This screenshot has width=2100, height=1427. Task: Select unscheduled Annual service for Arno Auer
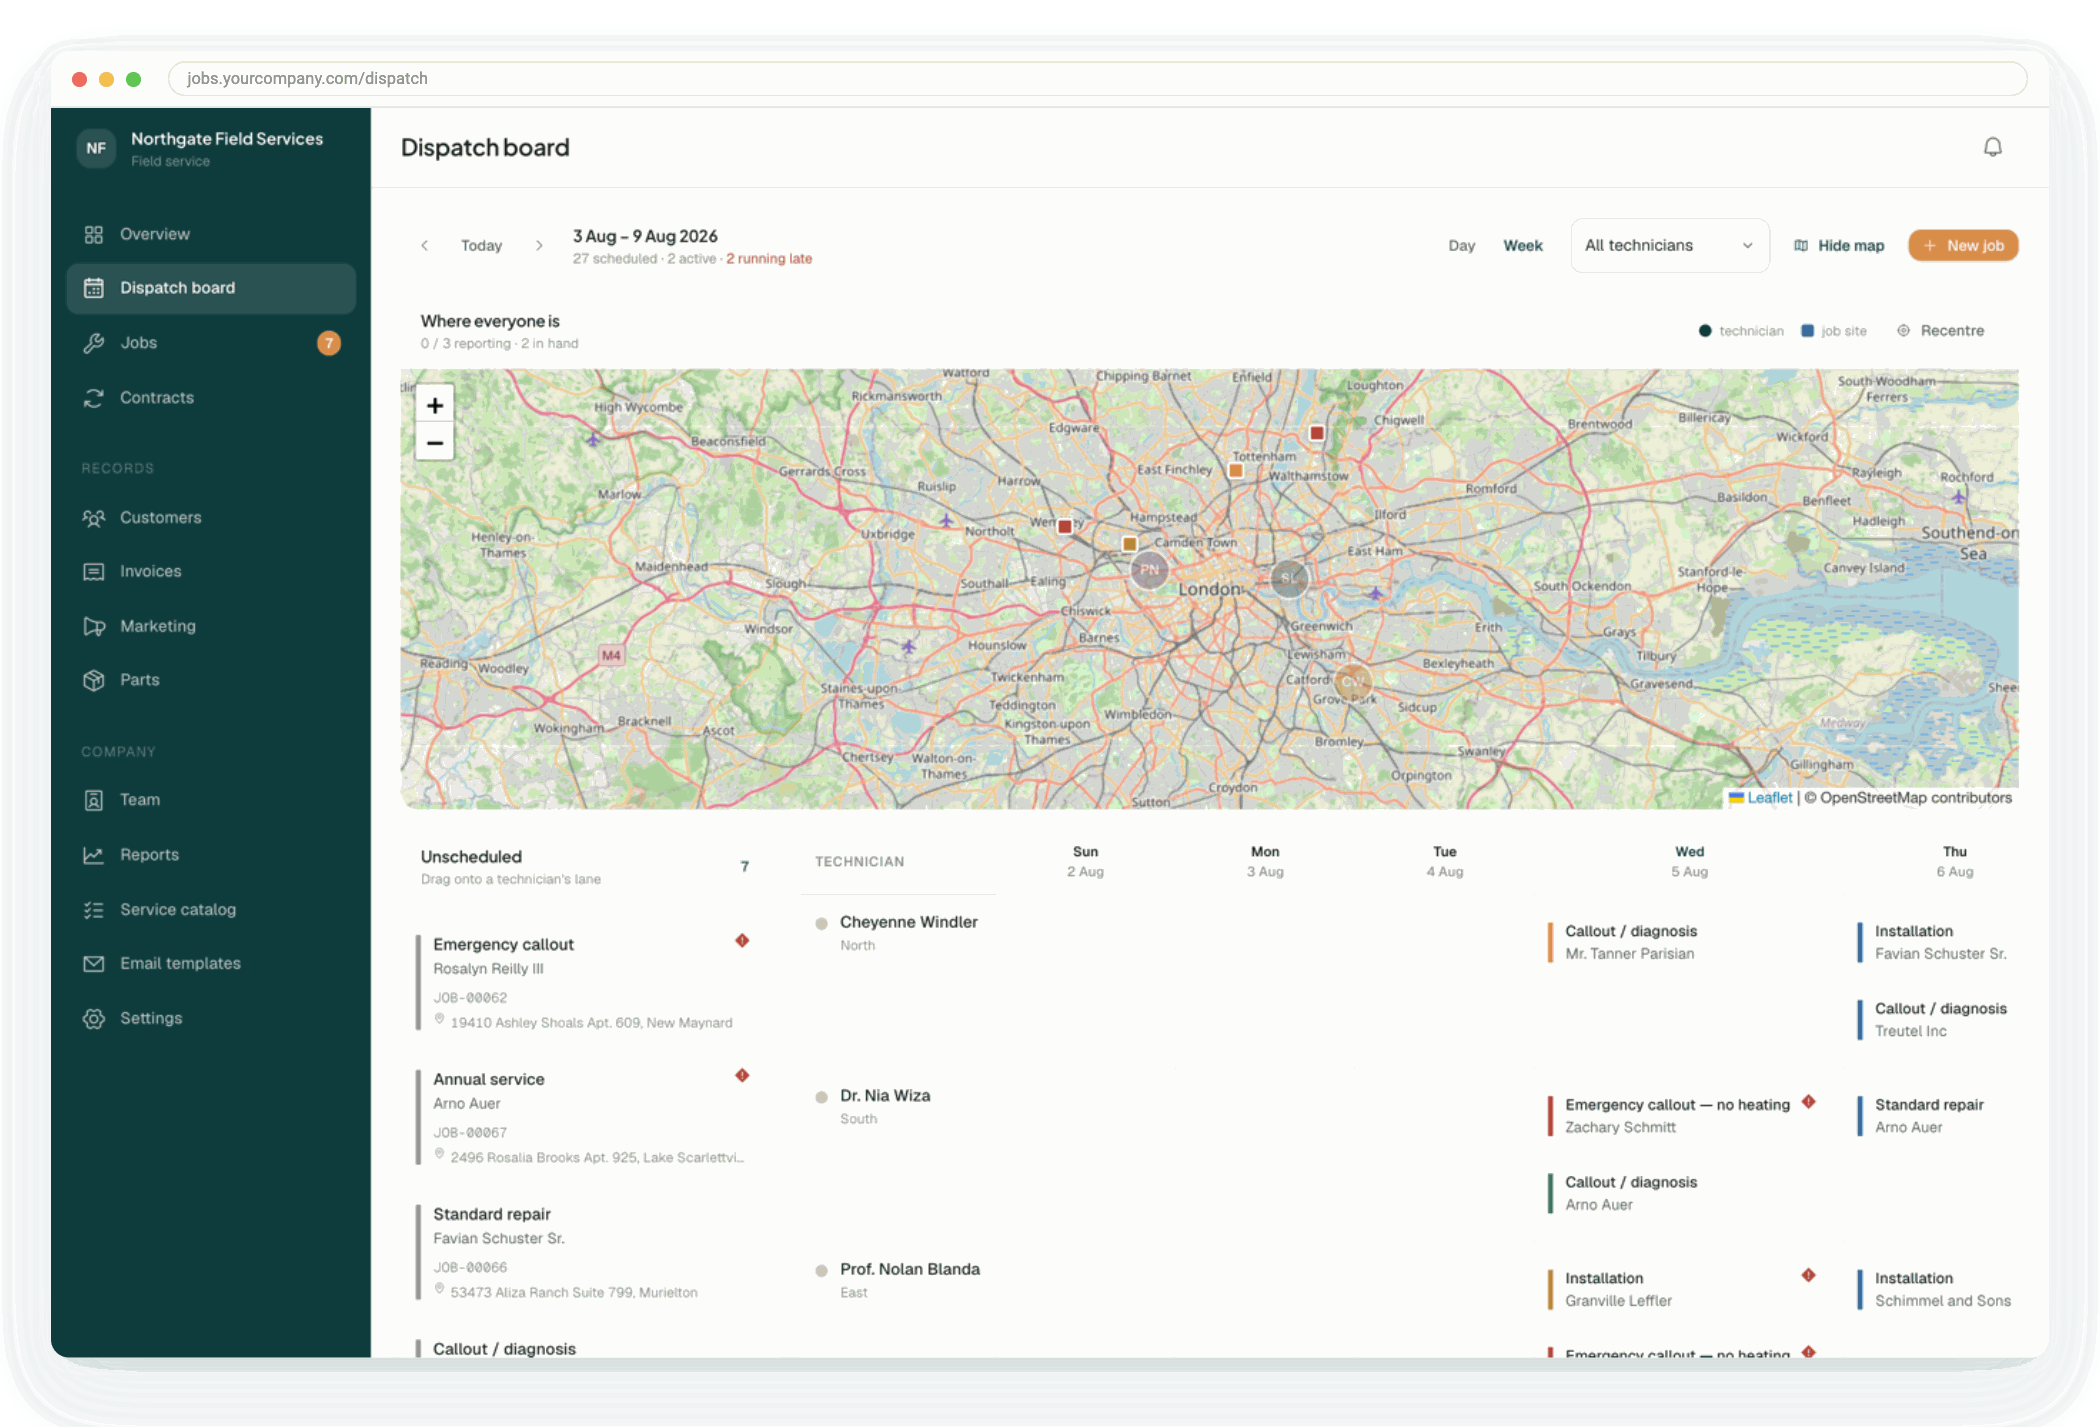pyautogui.click(x=585, y=1117)
